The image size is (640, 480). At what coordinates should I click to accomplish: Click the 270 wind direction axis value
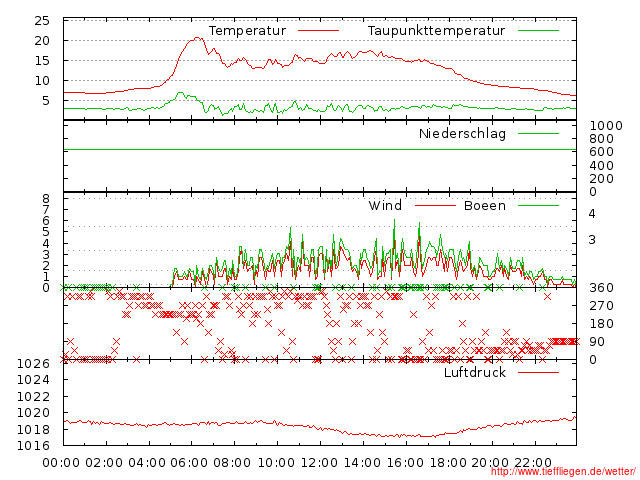602,306
